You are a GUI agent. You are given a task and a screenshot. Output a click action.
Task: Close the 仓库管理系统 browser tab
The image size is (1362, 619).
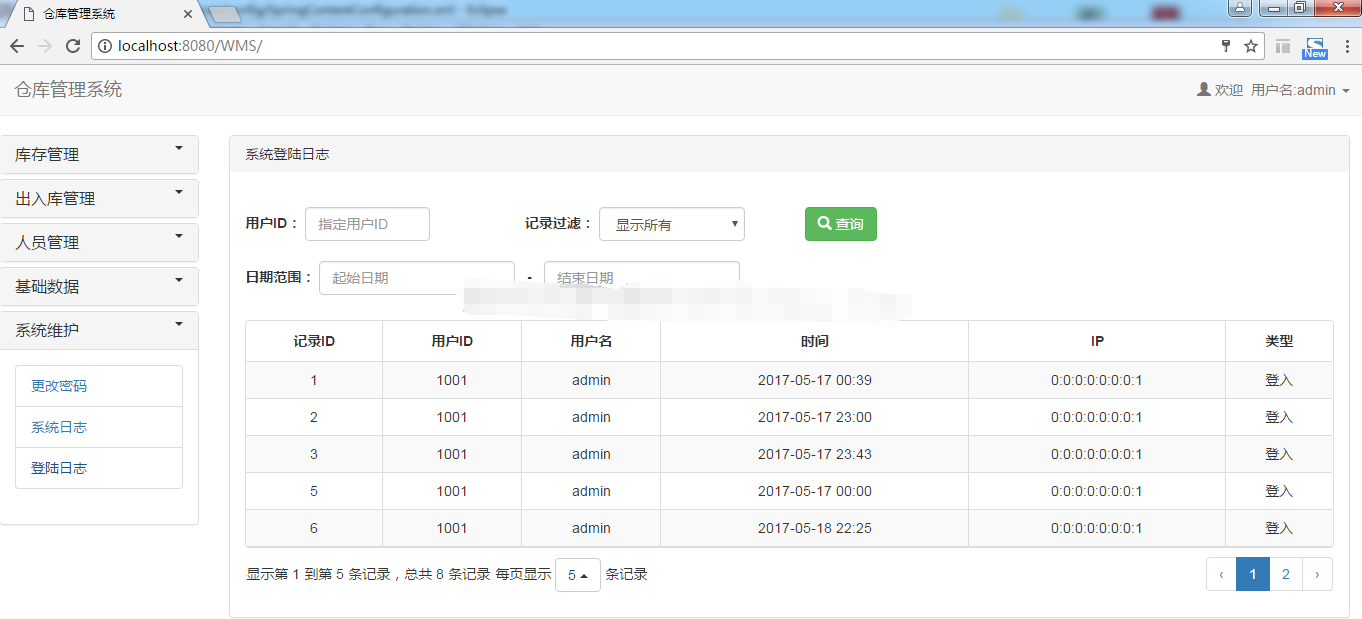tap(189, 14)
